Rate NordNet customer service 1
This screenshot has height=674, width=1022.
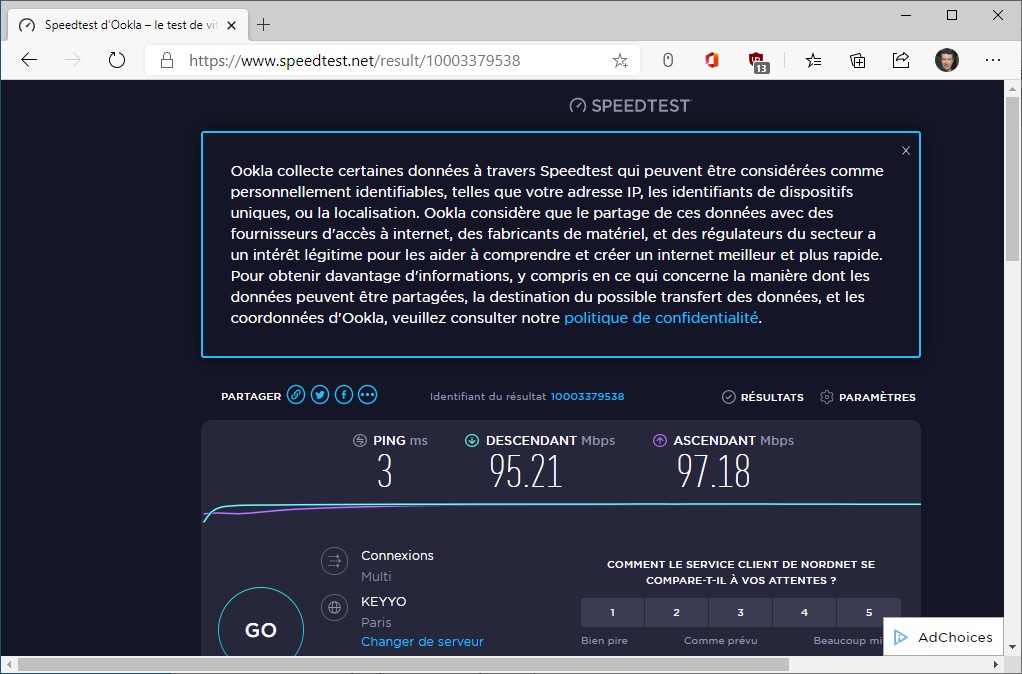[612, 612]
